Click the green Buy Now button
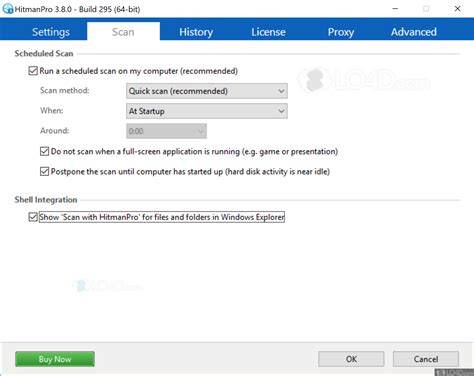The width and height of the screenshot is (474, 376). click(x=55, y=359)
